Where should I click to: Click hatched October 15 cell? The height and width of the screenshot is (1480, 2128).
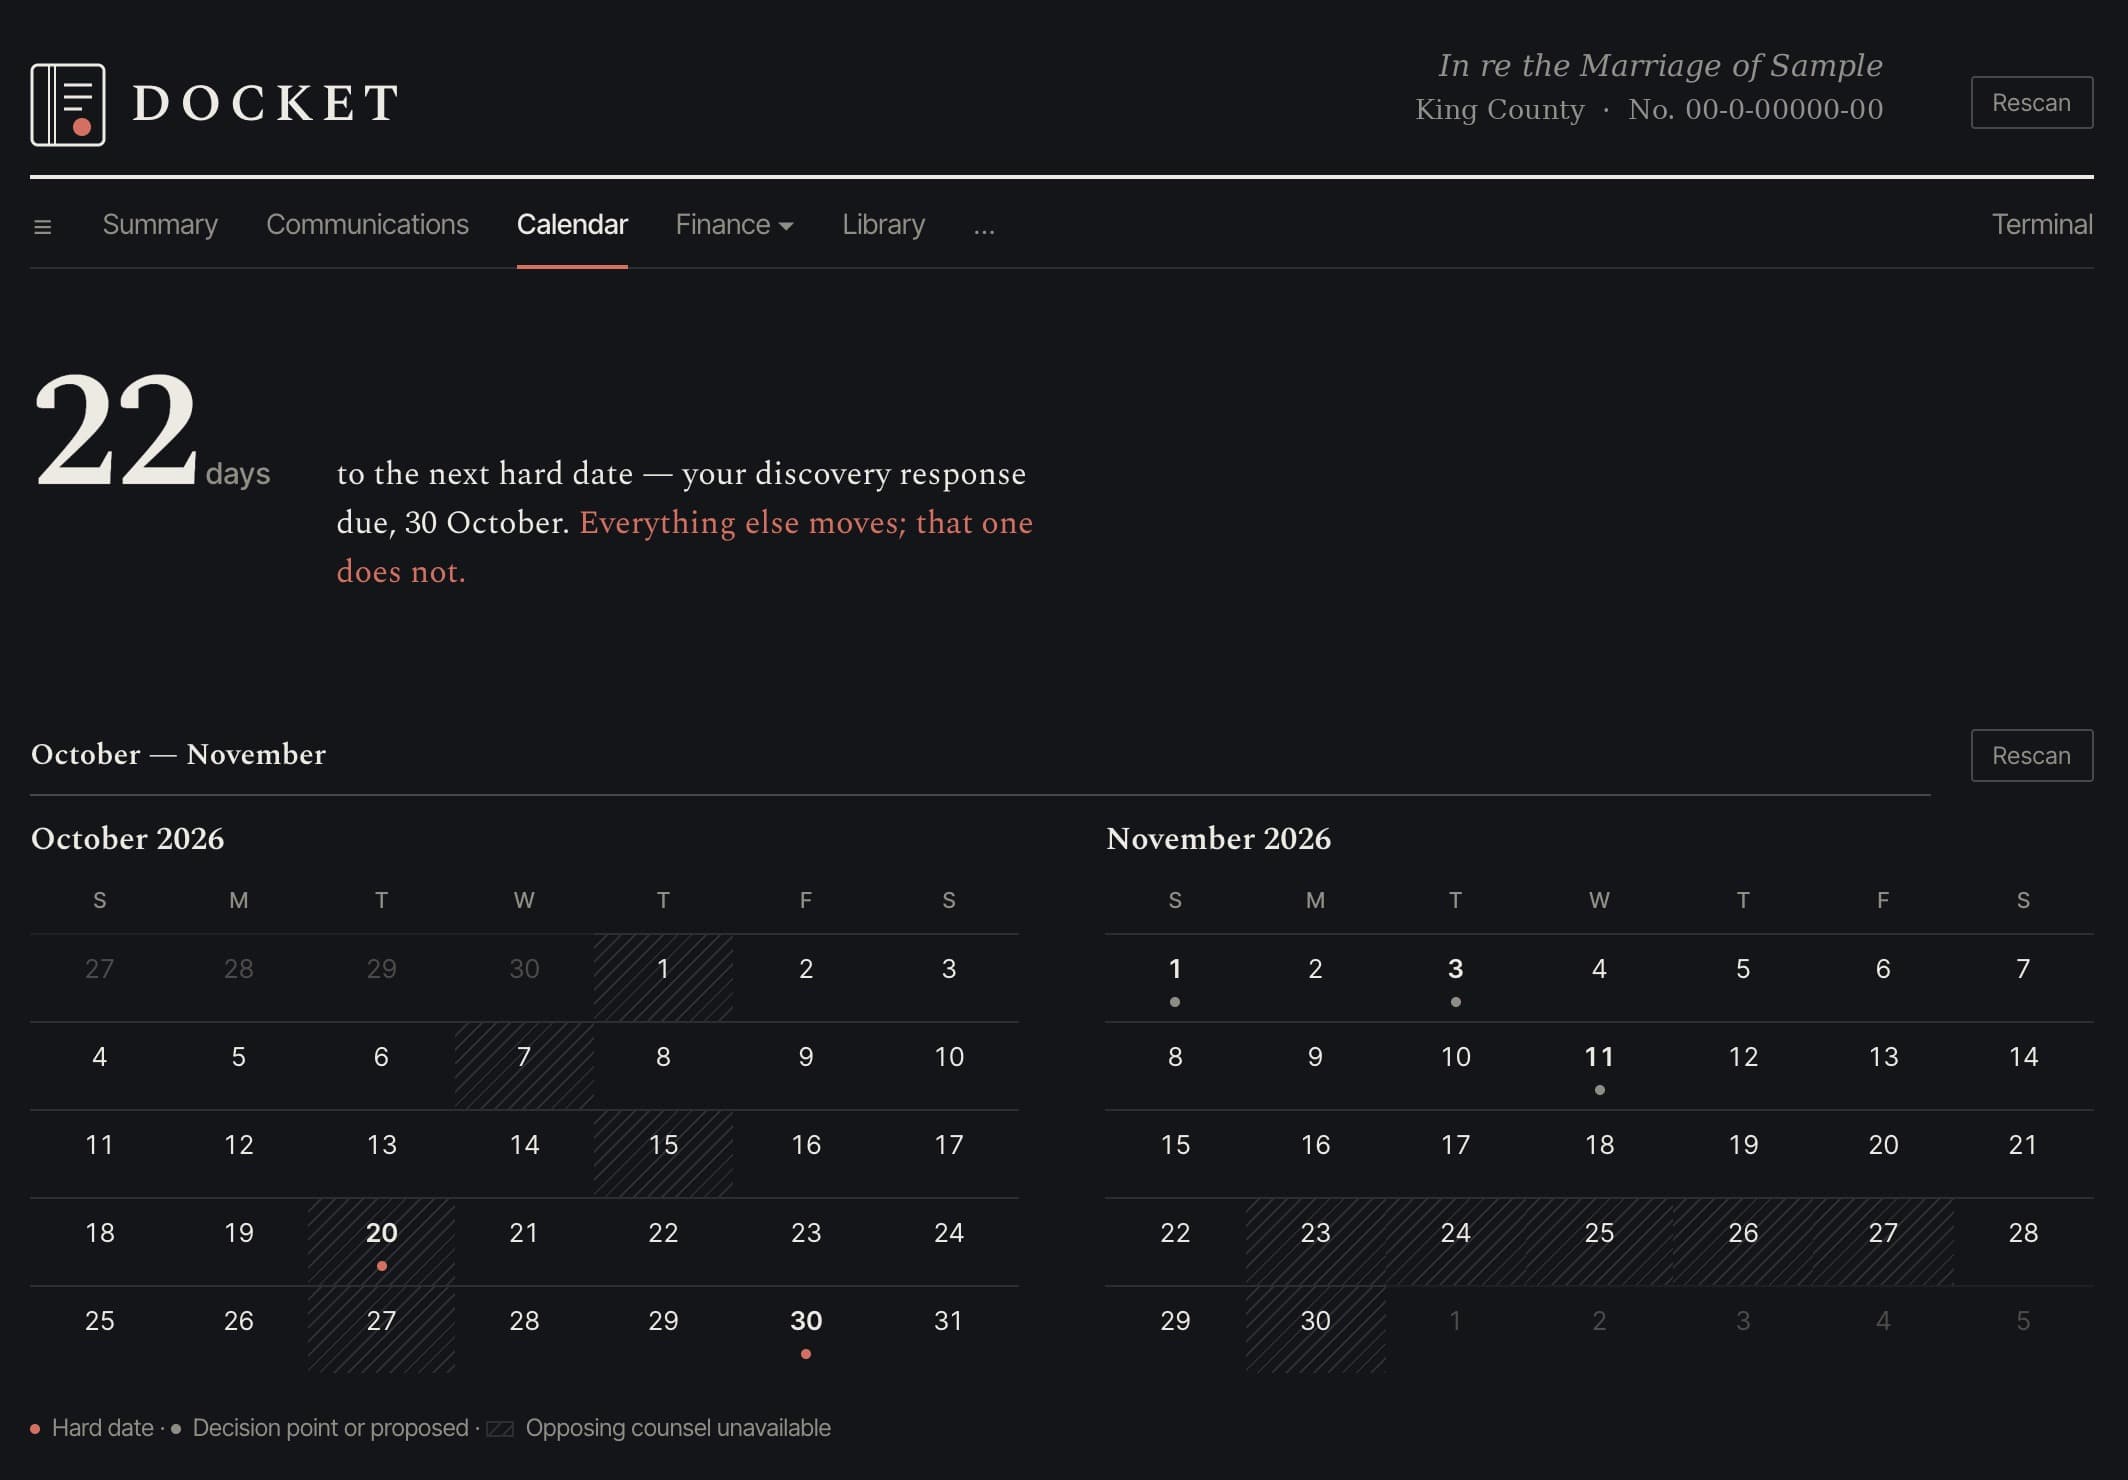click(x=663, y=1154)
